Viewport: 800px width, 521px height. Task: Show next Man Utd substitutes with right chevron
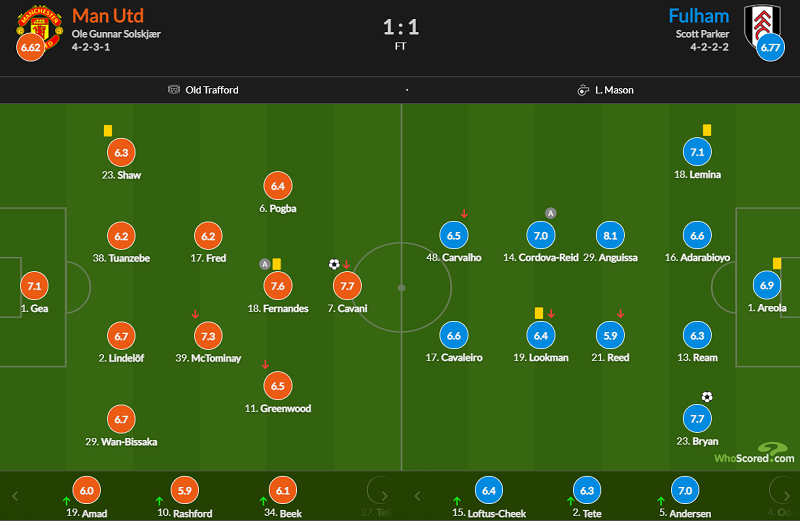(x=385, y=496)
